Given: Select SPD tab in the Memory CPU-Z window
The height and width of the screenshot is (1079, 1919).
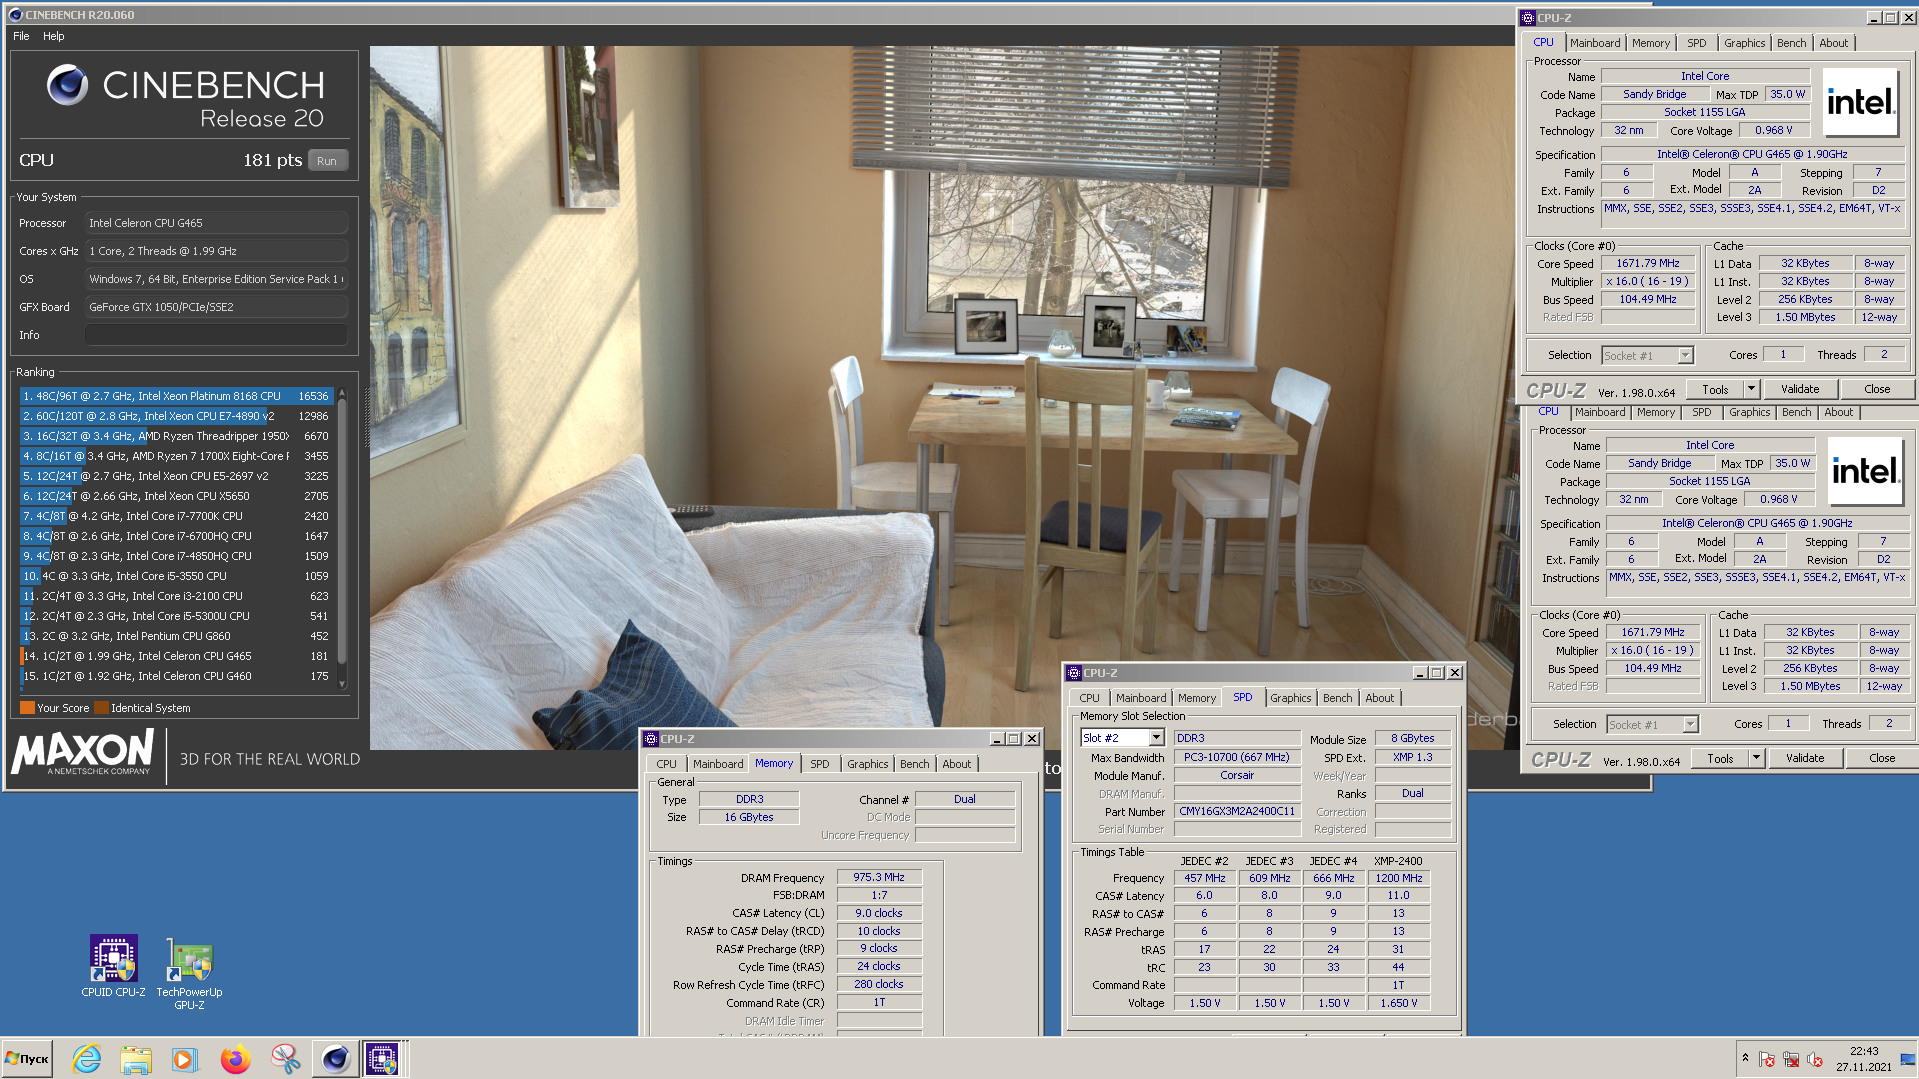Looking at the screenshot, I should point(819,764).
